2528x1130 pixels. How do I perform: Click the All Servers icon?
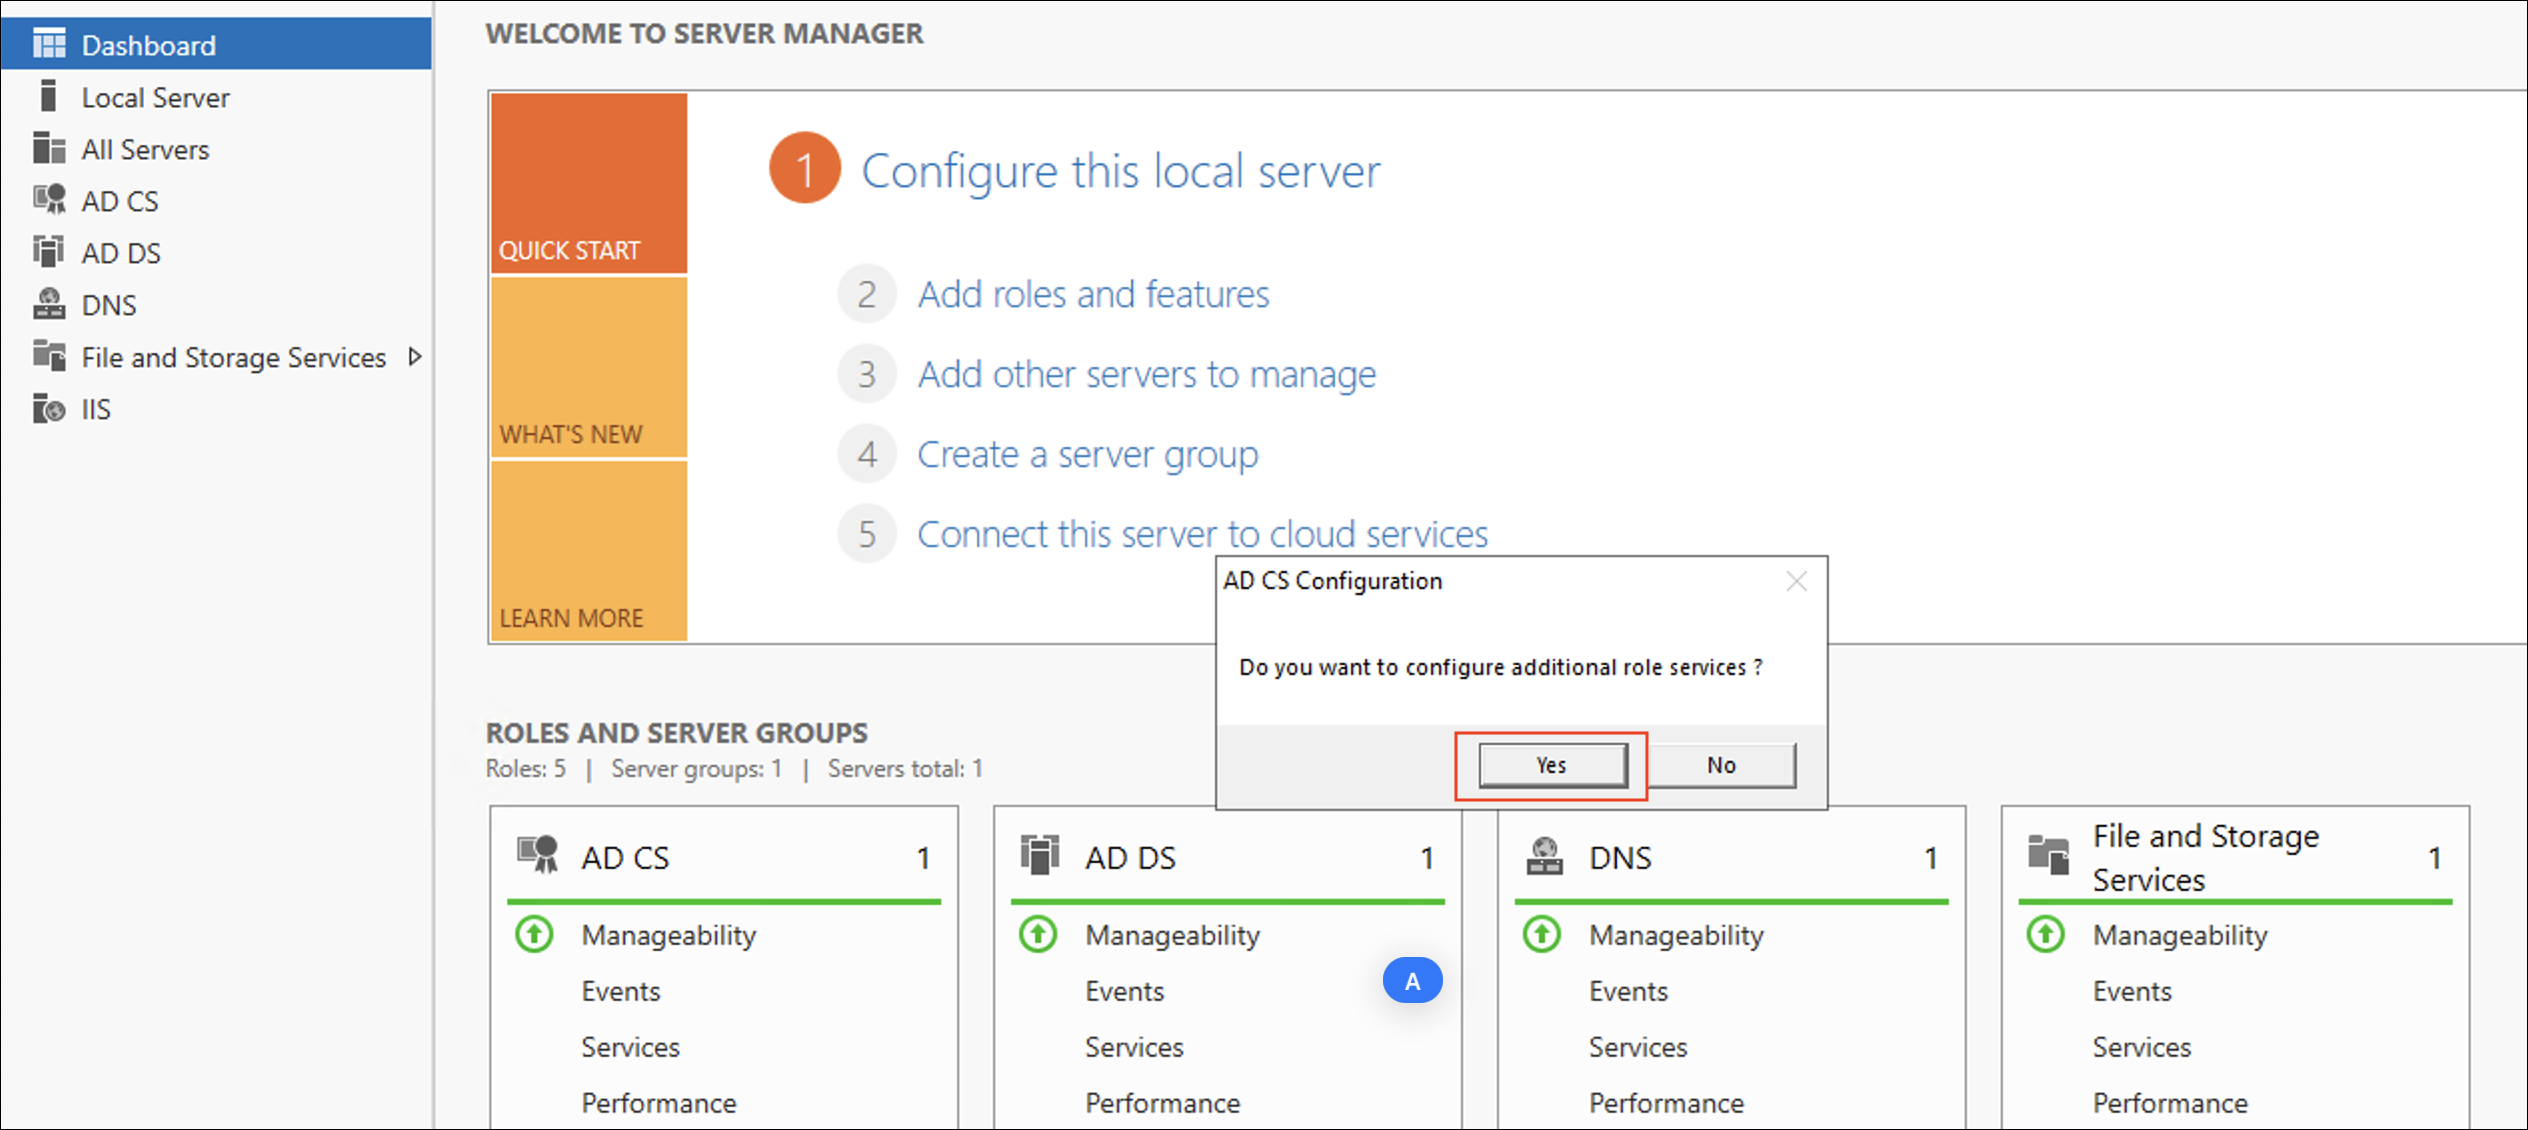coord(49,148)
